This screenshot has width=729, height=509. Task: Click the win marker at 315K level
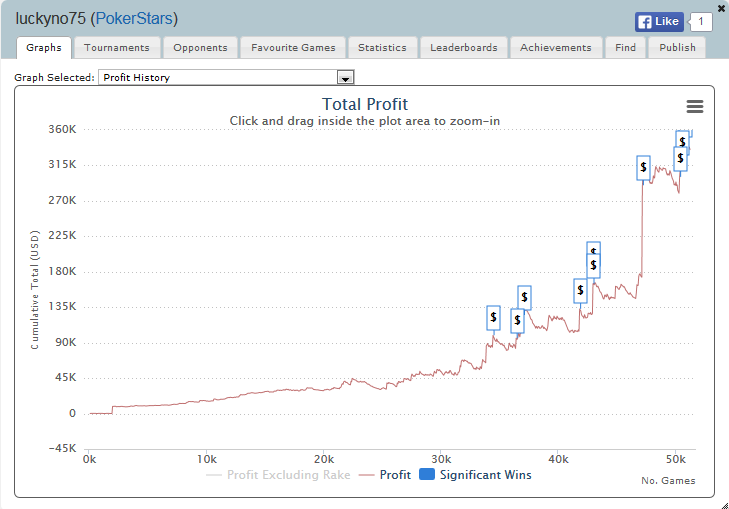(643, 167)
